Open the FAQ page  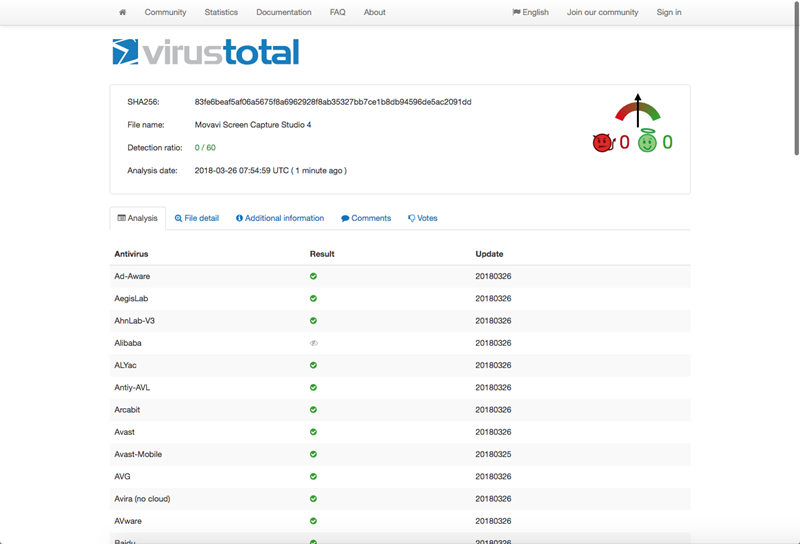tap(337, 12)
